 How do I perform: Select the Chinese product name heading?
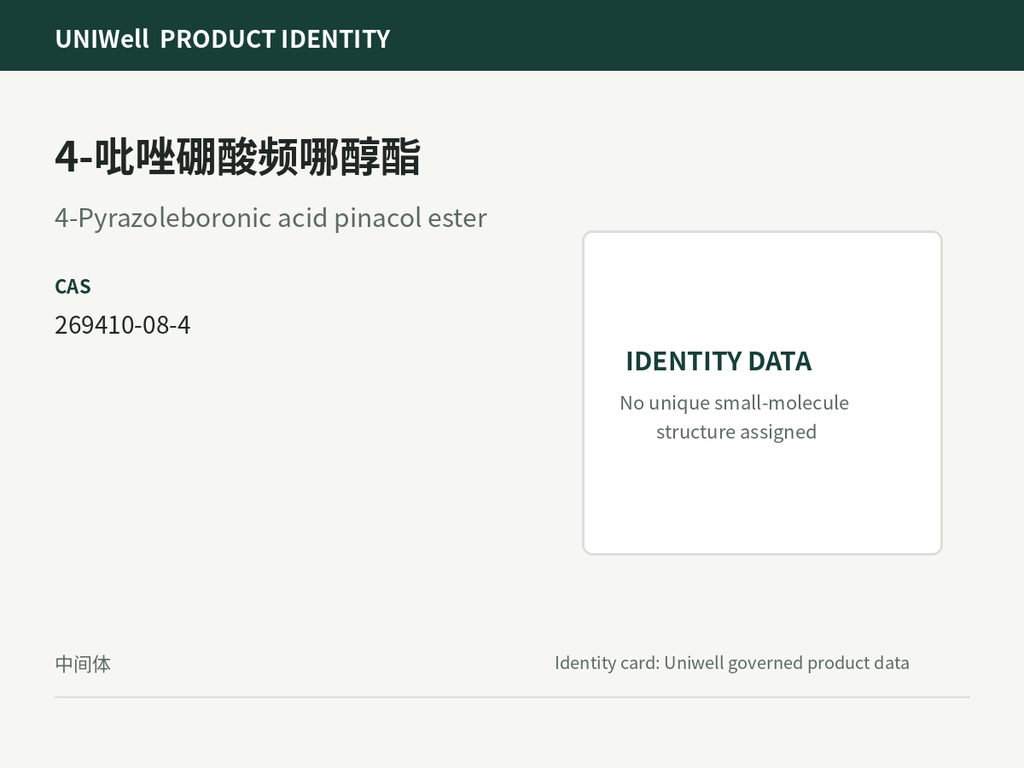238,157
